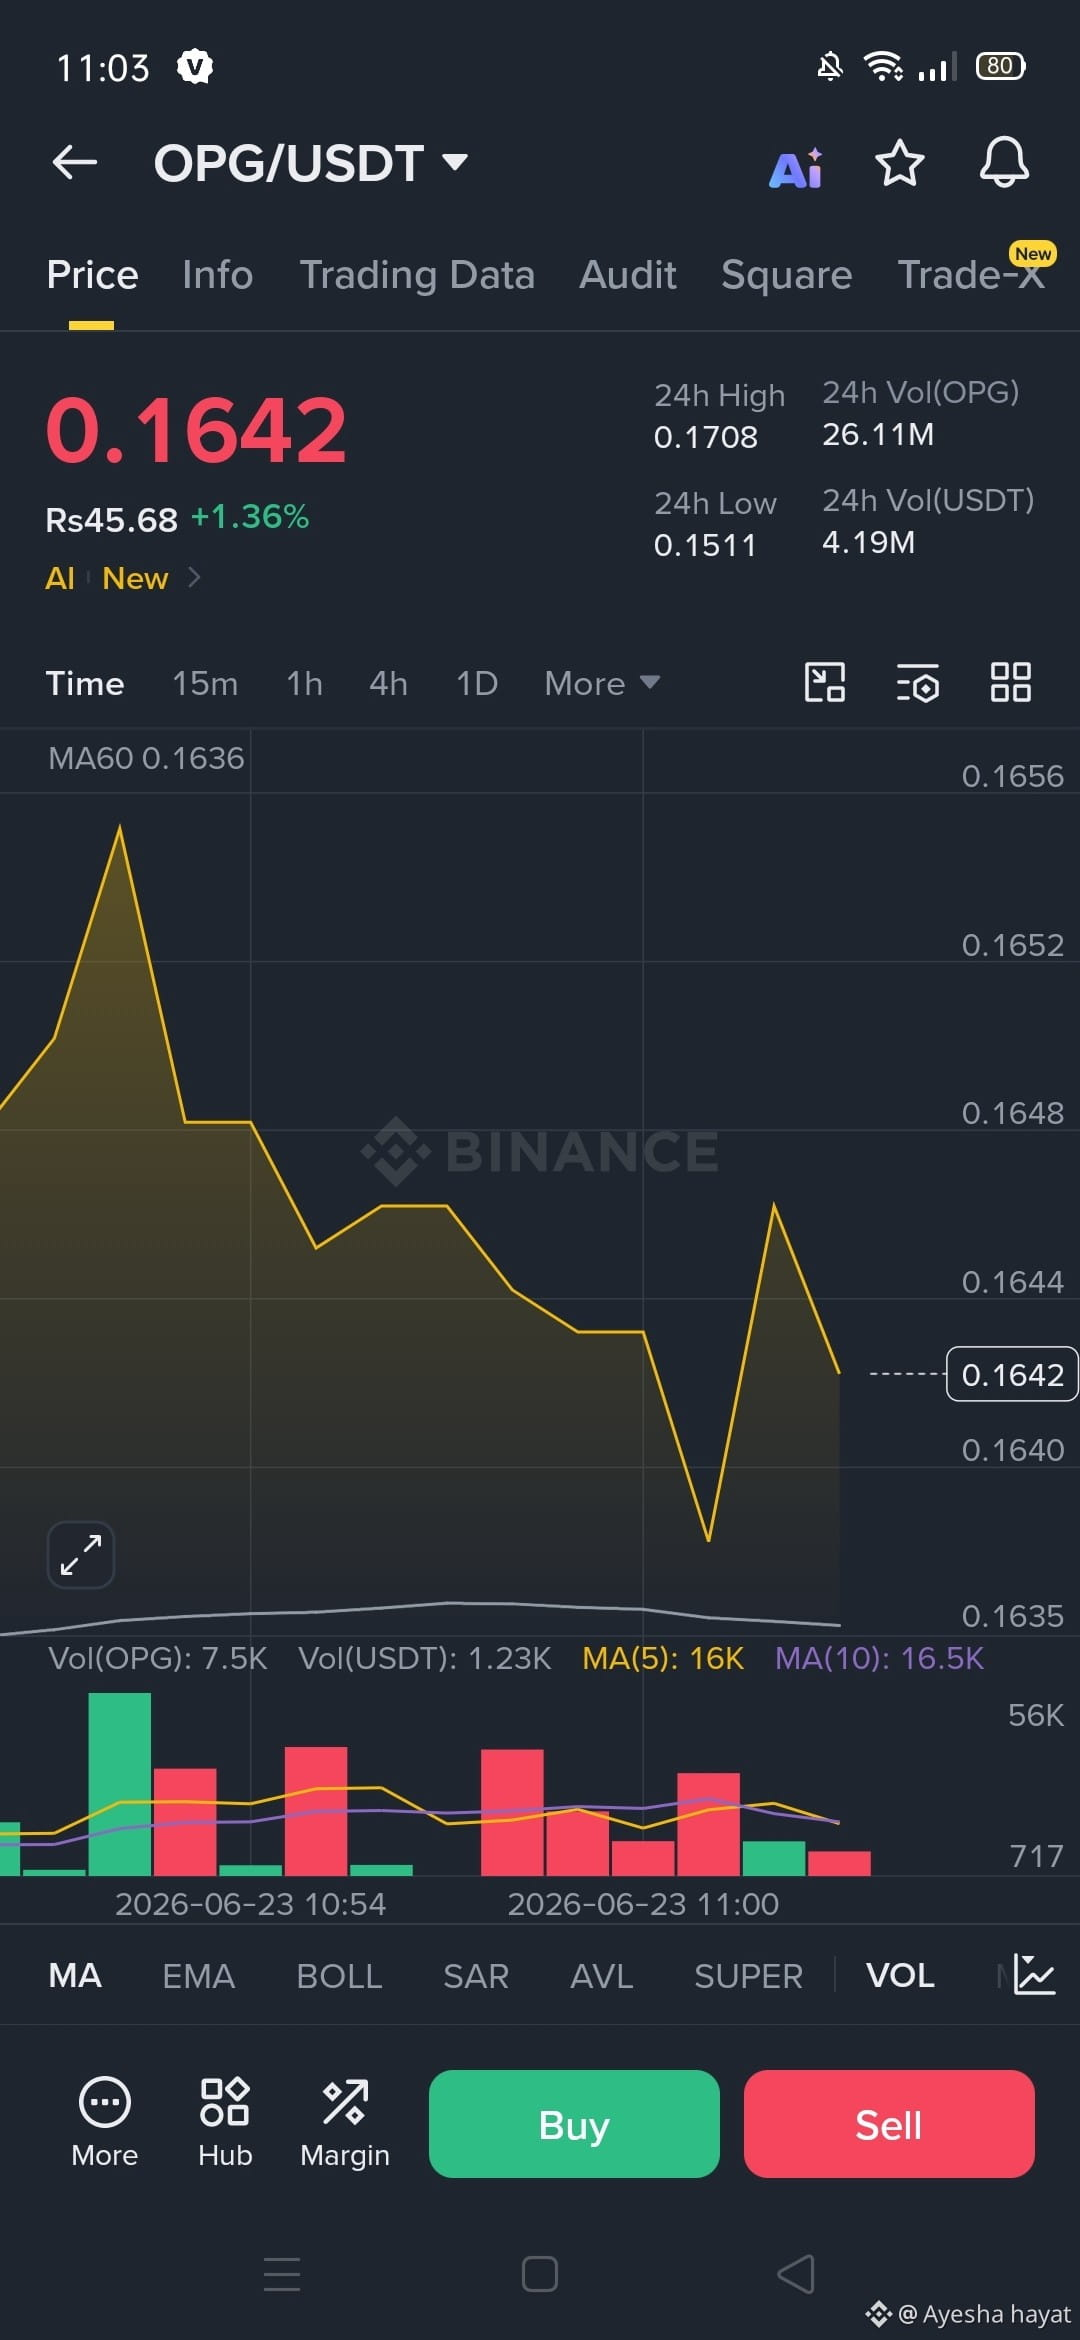The height and width of the screenshot is (2340, 1080).
Task: Select the 15m interval
Action: (x=205, y=684)
